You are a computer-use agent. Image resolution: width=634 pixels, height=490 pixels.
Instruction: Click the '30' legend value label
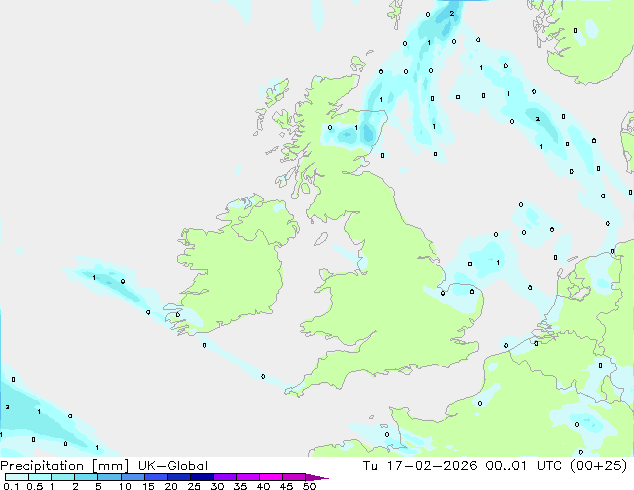[217, 486]
